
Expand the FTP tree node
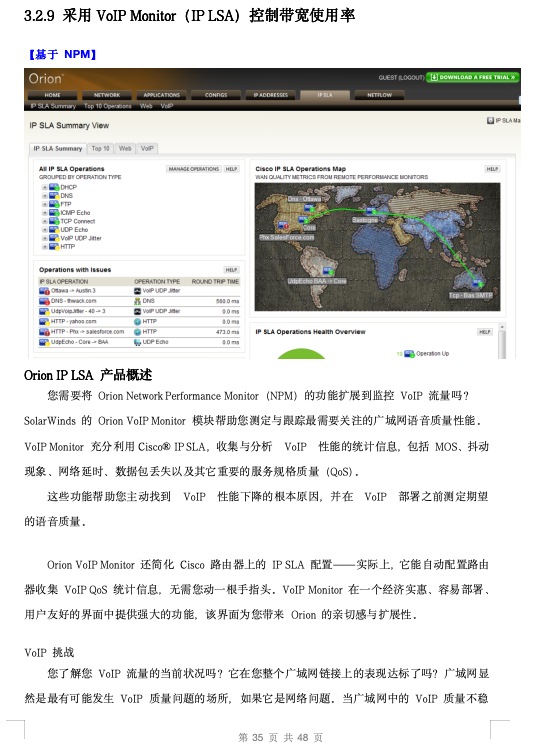tap(45, 205)
